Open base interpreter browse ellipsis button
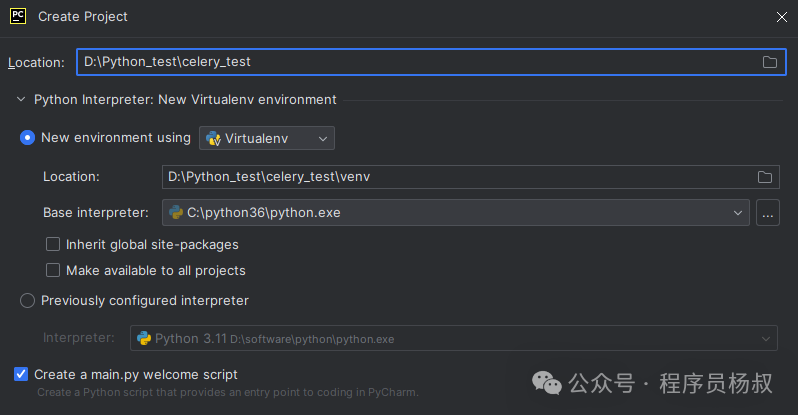Viewport: 798px width, 415px height. point(768,212)
